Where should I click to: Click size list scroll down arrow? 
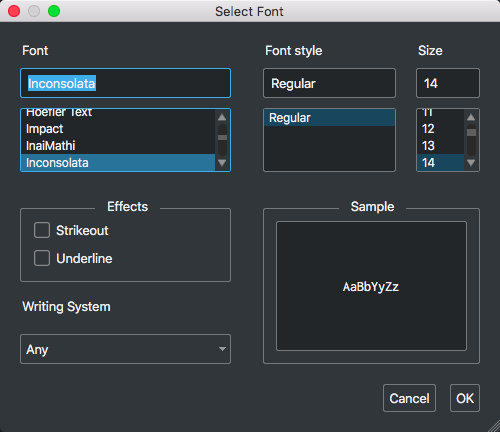click(x=471, y=163)
